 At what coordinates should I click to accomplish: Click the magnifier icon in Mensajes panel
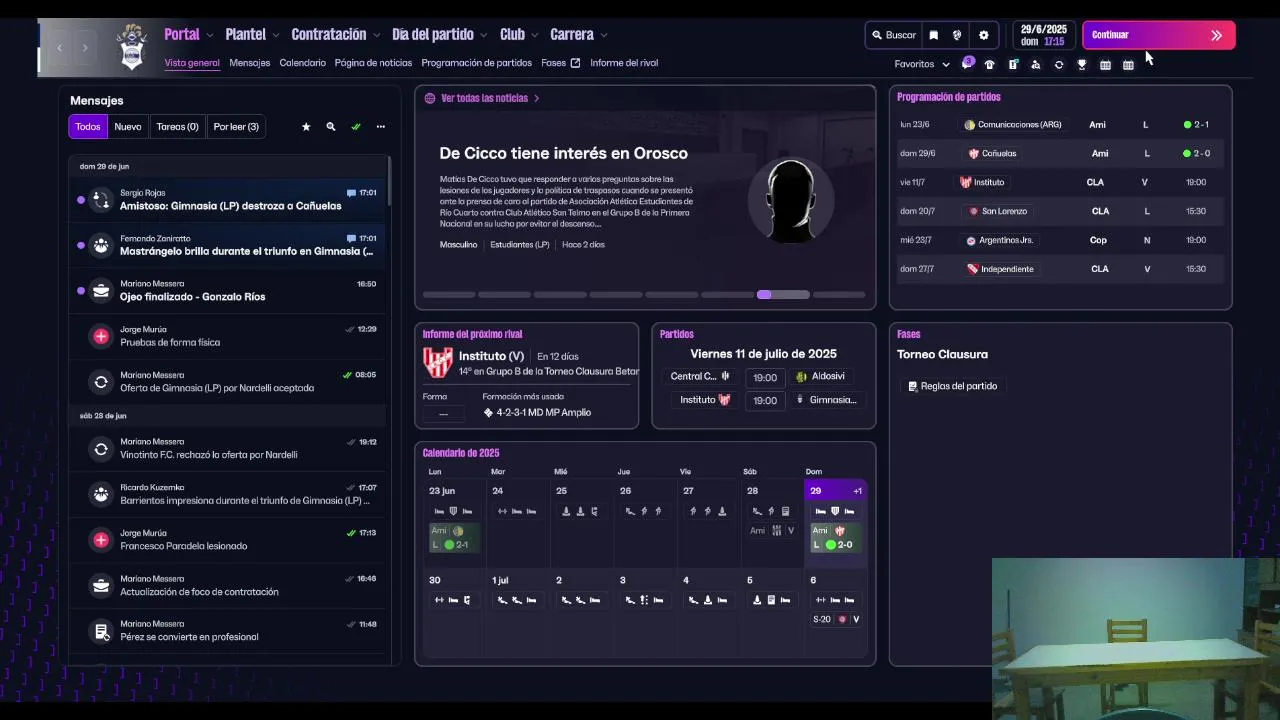pyautogui.click(x=331, y=127)
